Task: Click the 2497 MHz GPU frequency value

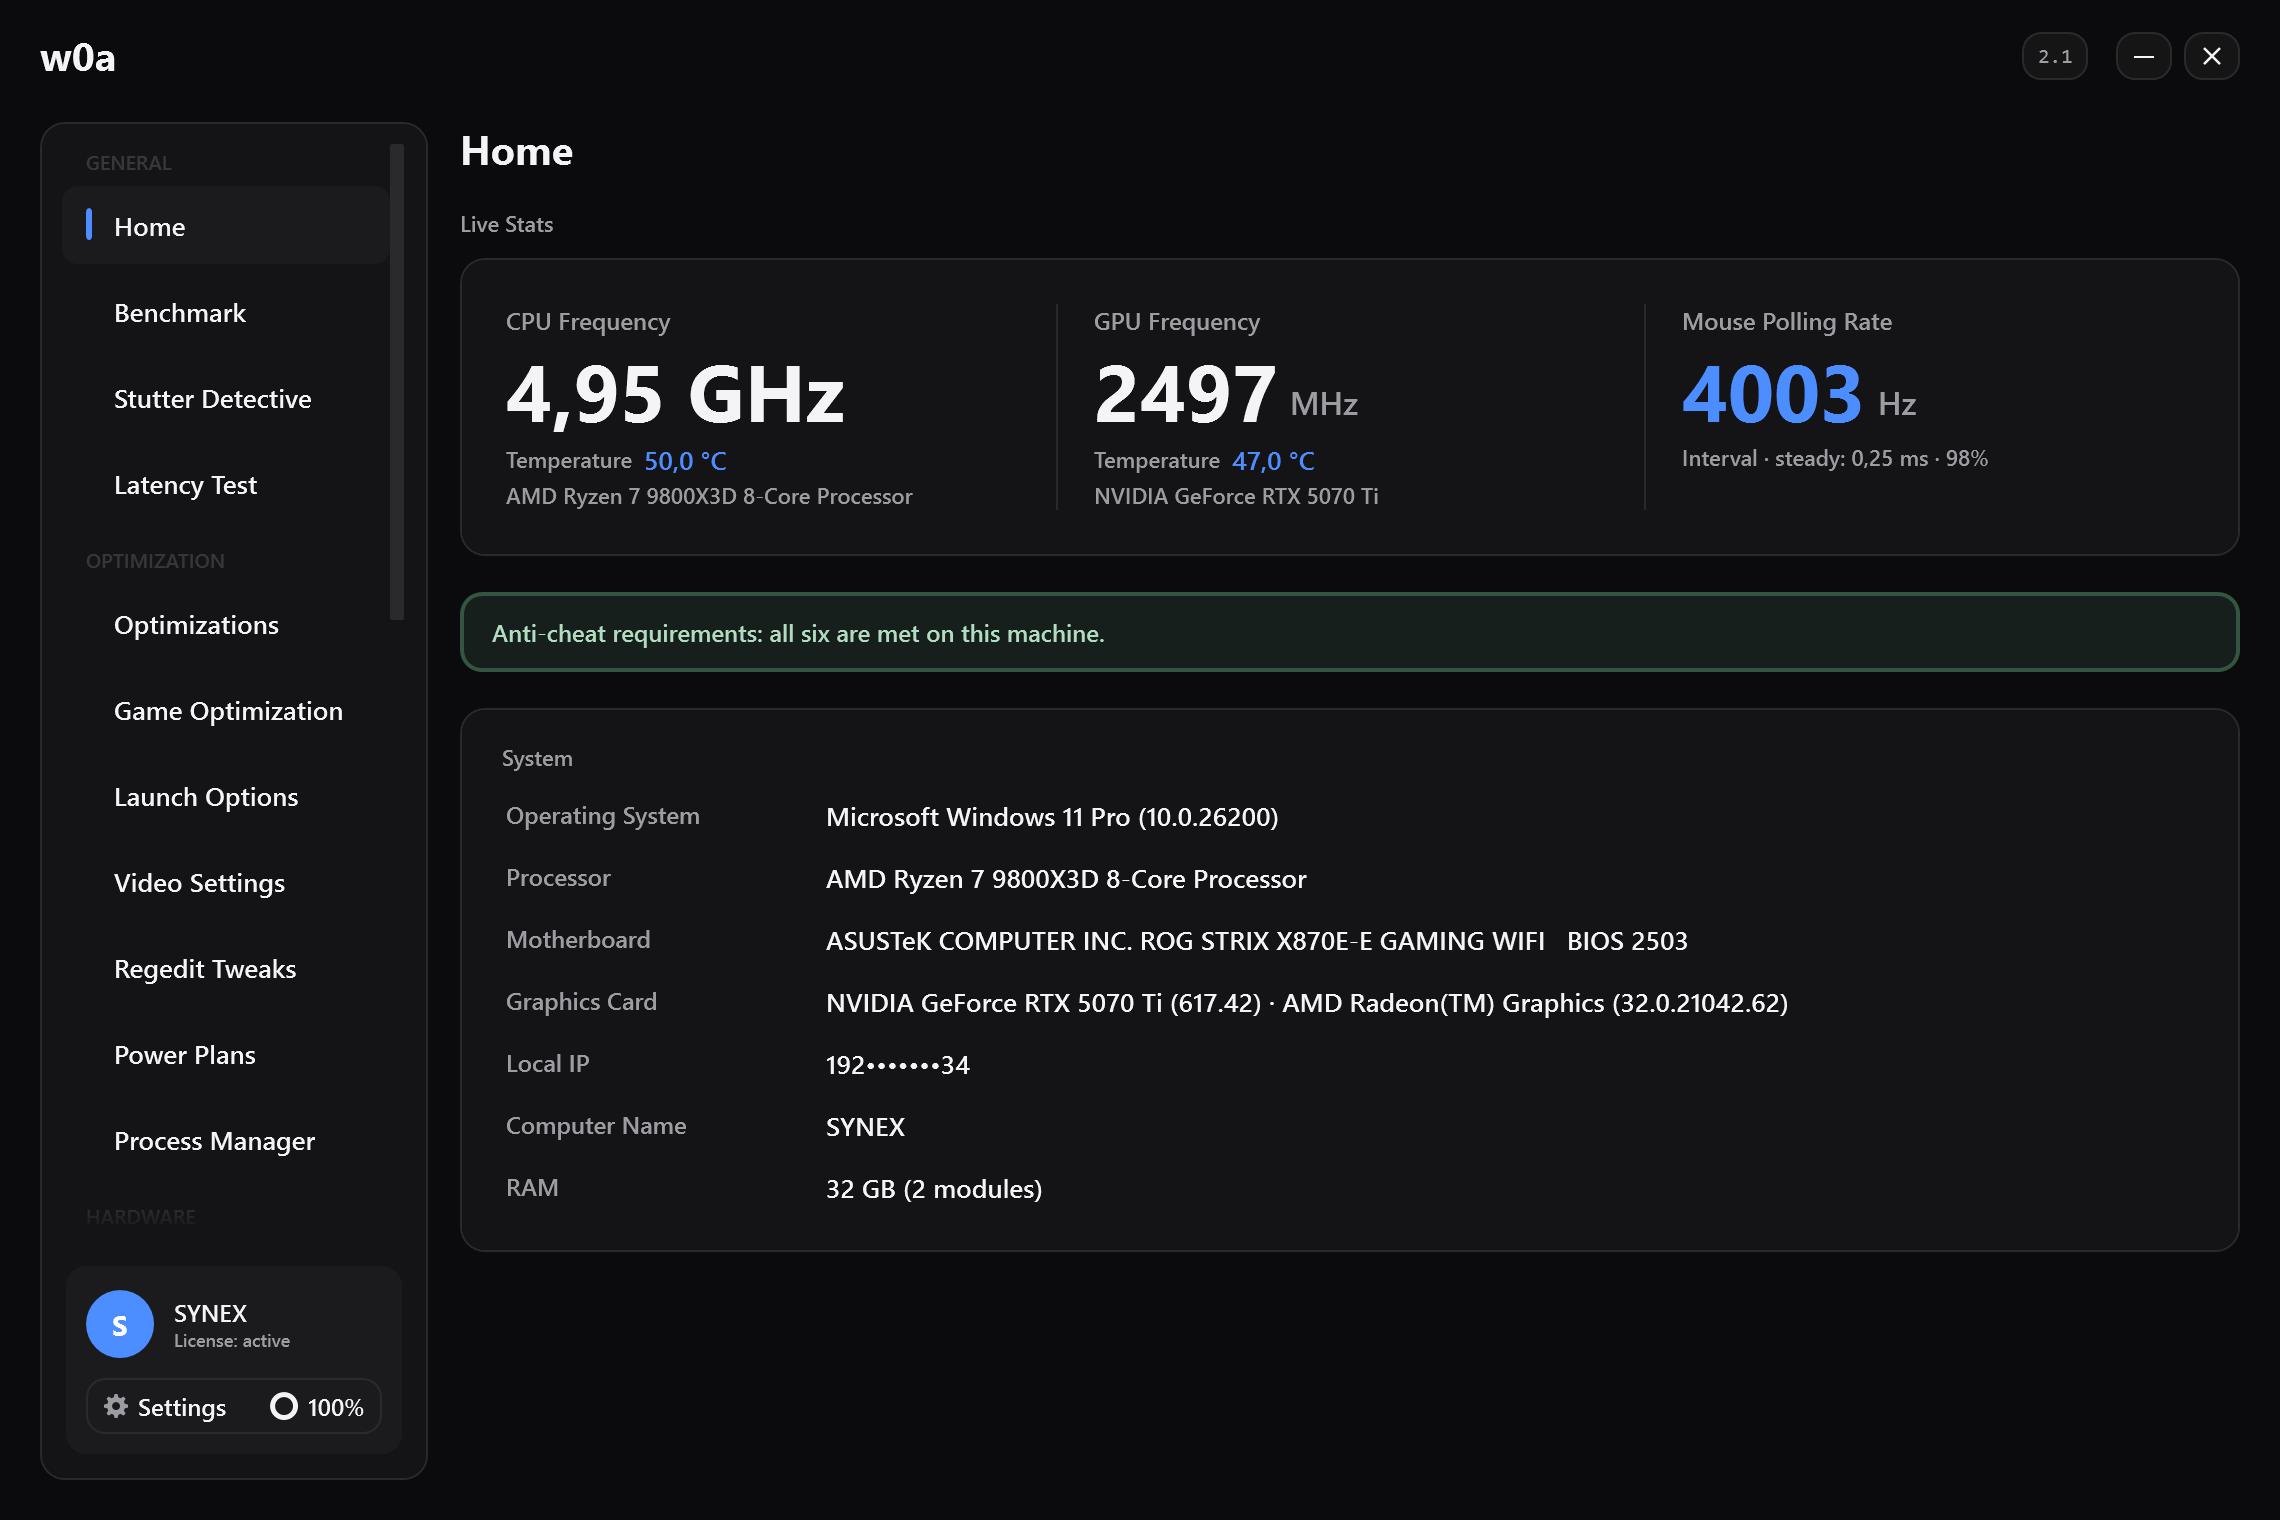Action: point(1226,395)
